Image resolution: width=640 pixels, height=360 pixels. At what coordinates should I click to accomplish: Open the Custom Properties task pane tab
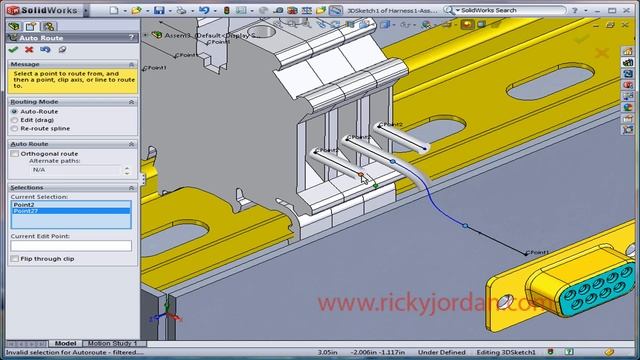pyautogui.click(x=628, y=119)
